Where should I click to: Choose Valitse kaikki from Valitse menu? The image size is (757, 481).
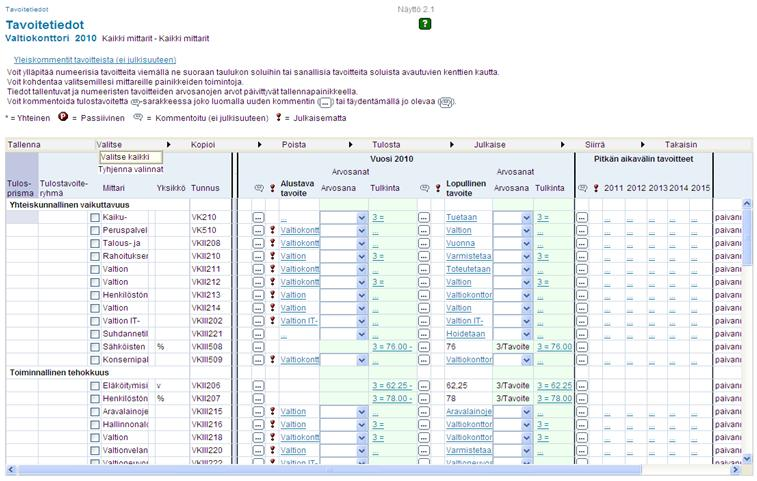[131, 157]
